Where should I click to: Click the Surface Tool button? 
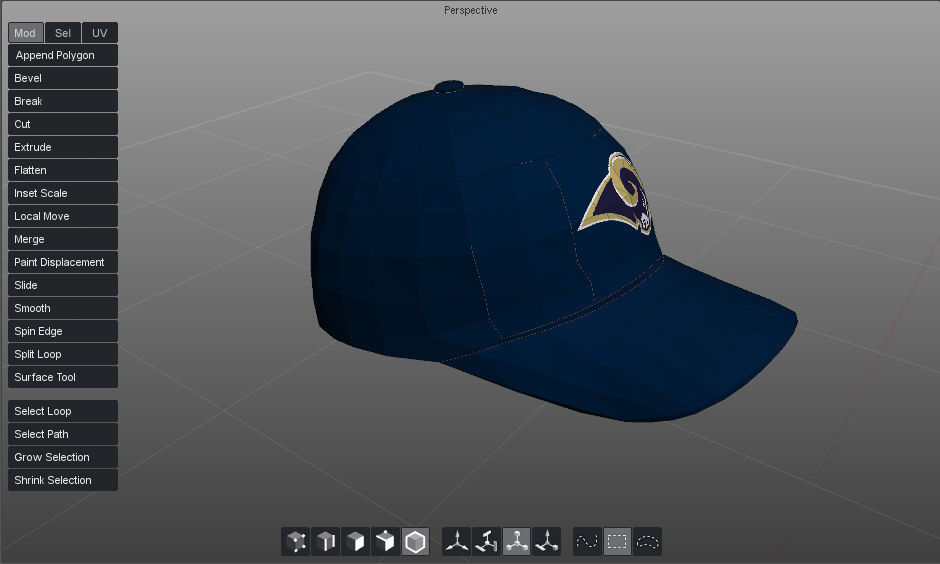coord(63,377)
